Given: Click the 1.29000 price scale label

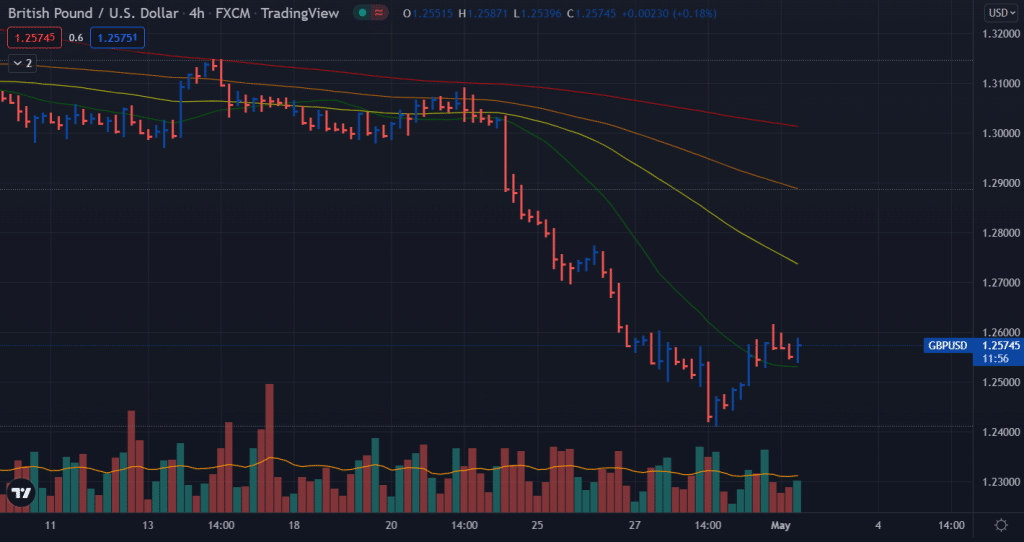Looking at the screenshot, I should coord(1000,183).
